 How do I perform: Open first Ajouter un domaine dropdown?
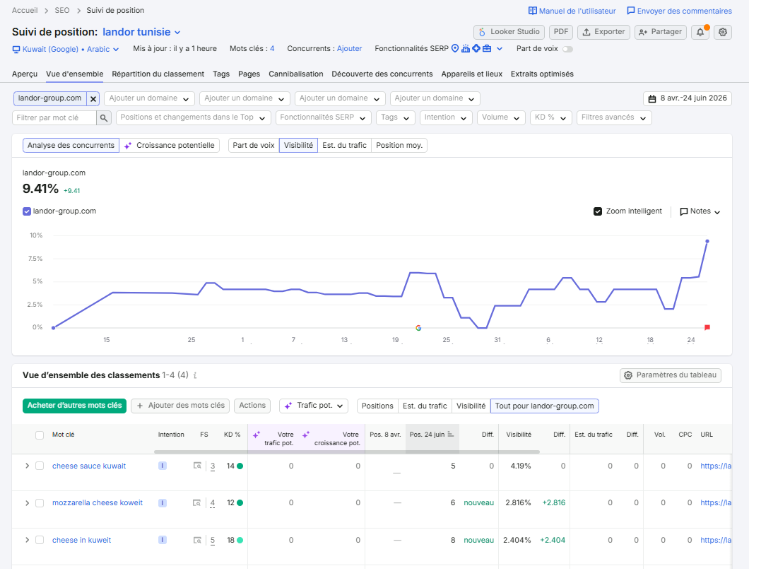(149, 98)
